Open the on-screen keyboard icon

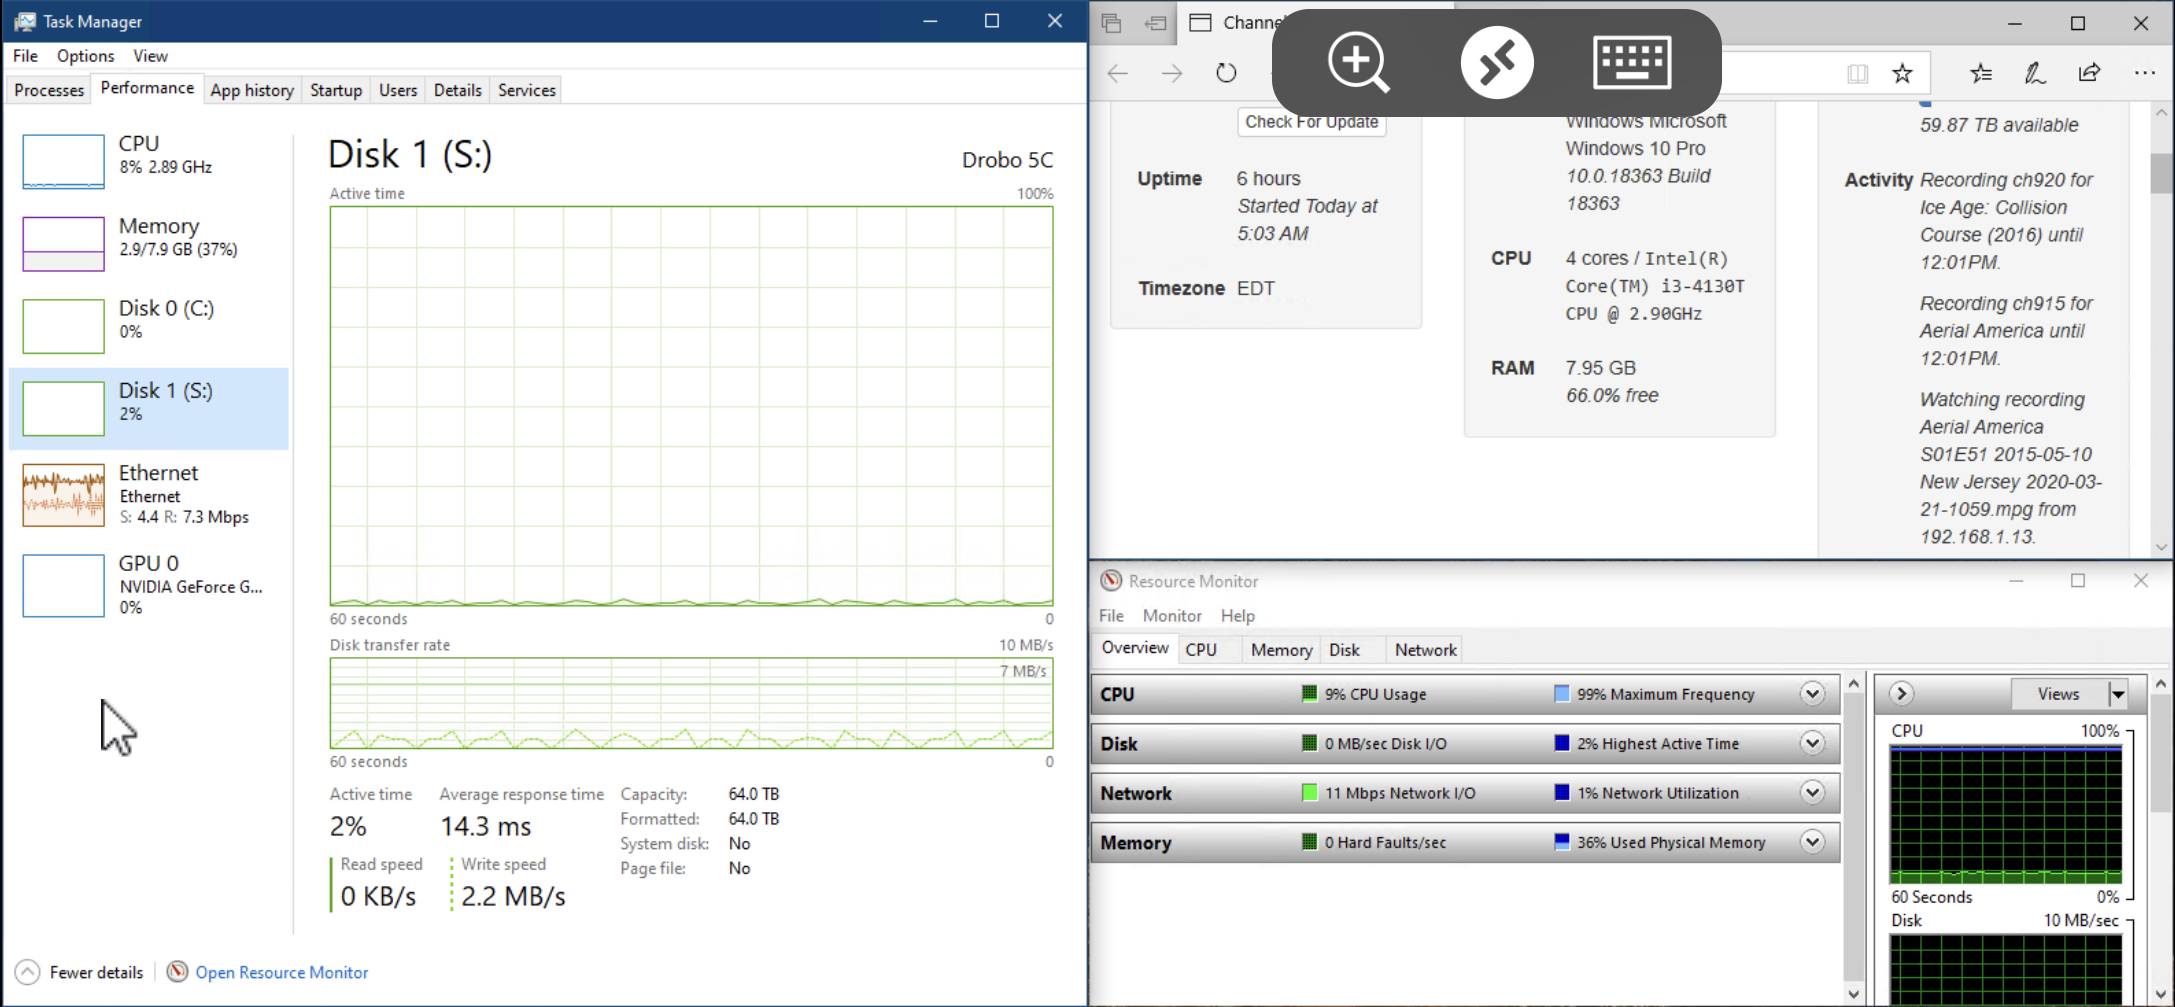click(1631, 62)
